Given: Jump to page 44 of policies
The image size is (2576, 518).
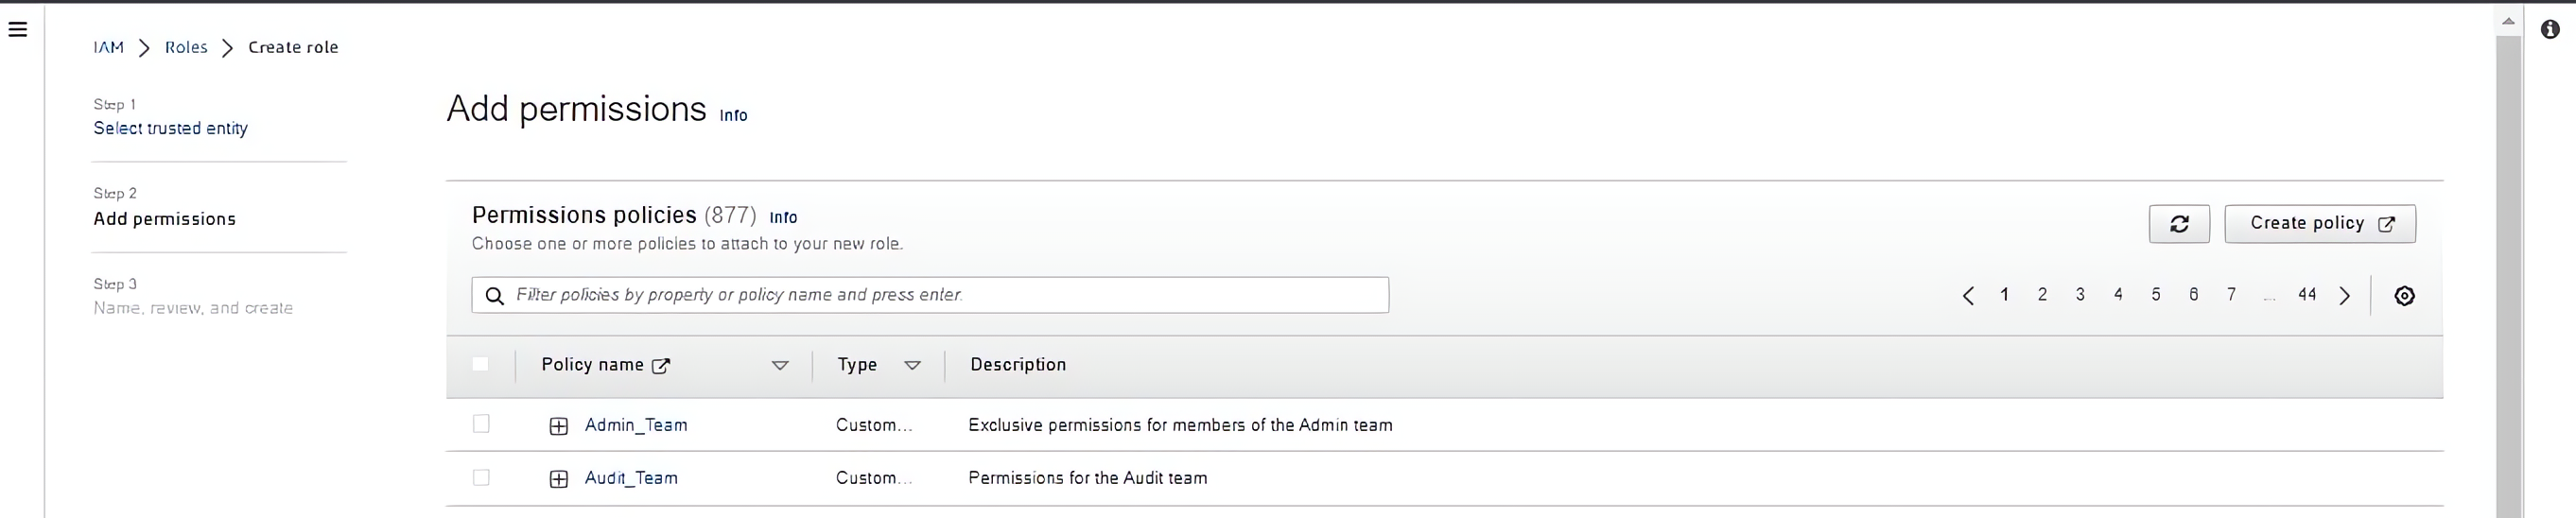Looking at the screenshot, I should (2306, 295).
